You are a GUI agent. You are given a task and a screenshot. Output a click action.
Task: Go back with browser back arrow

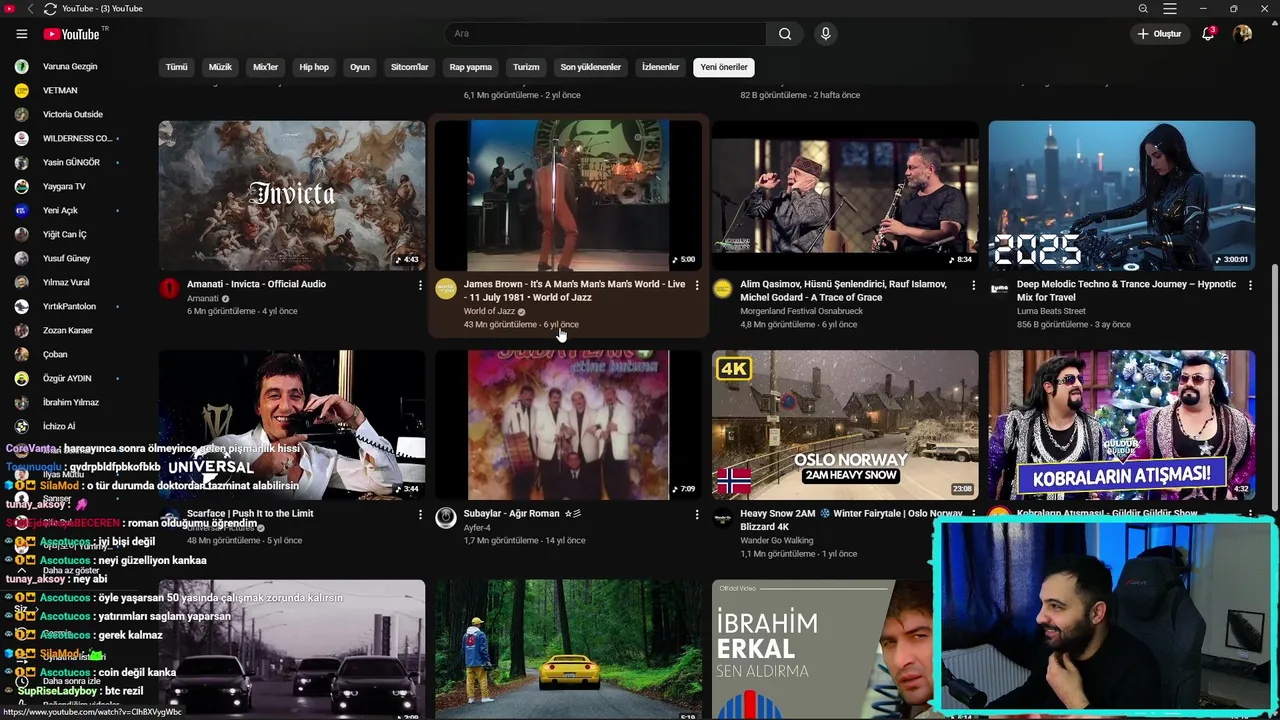pyautogui.click(x=30, y=9)
